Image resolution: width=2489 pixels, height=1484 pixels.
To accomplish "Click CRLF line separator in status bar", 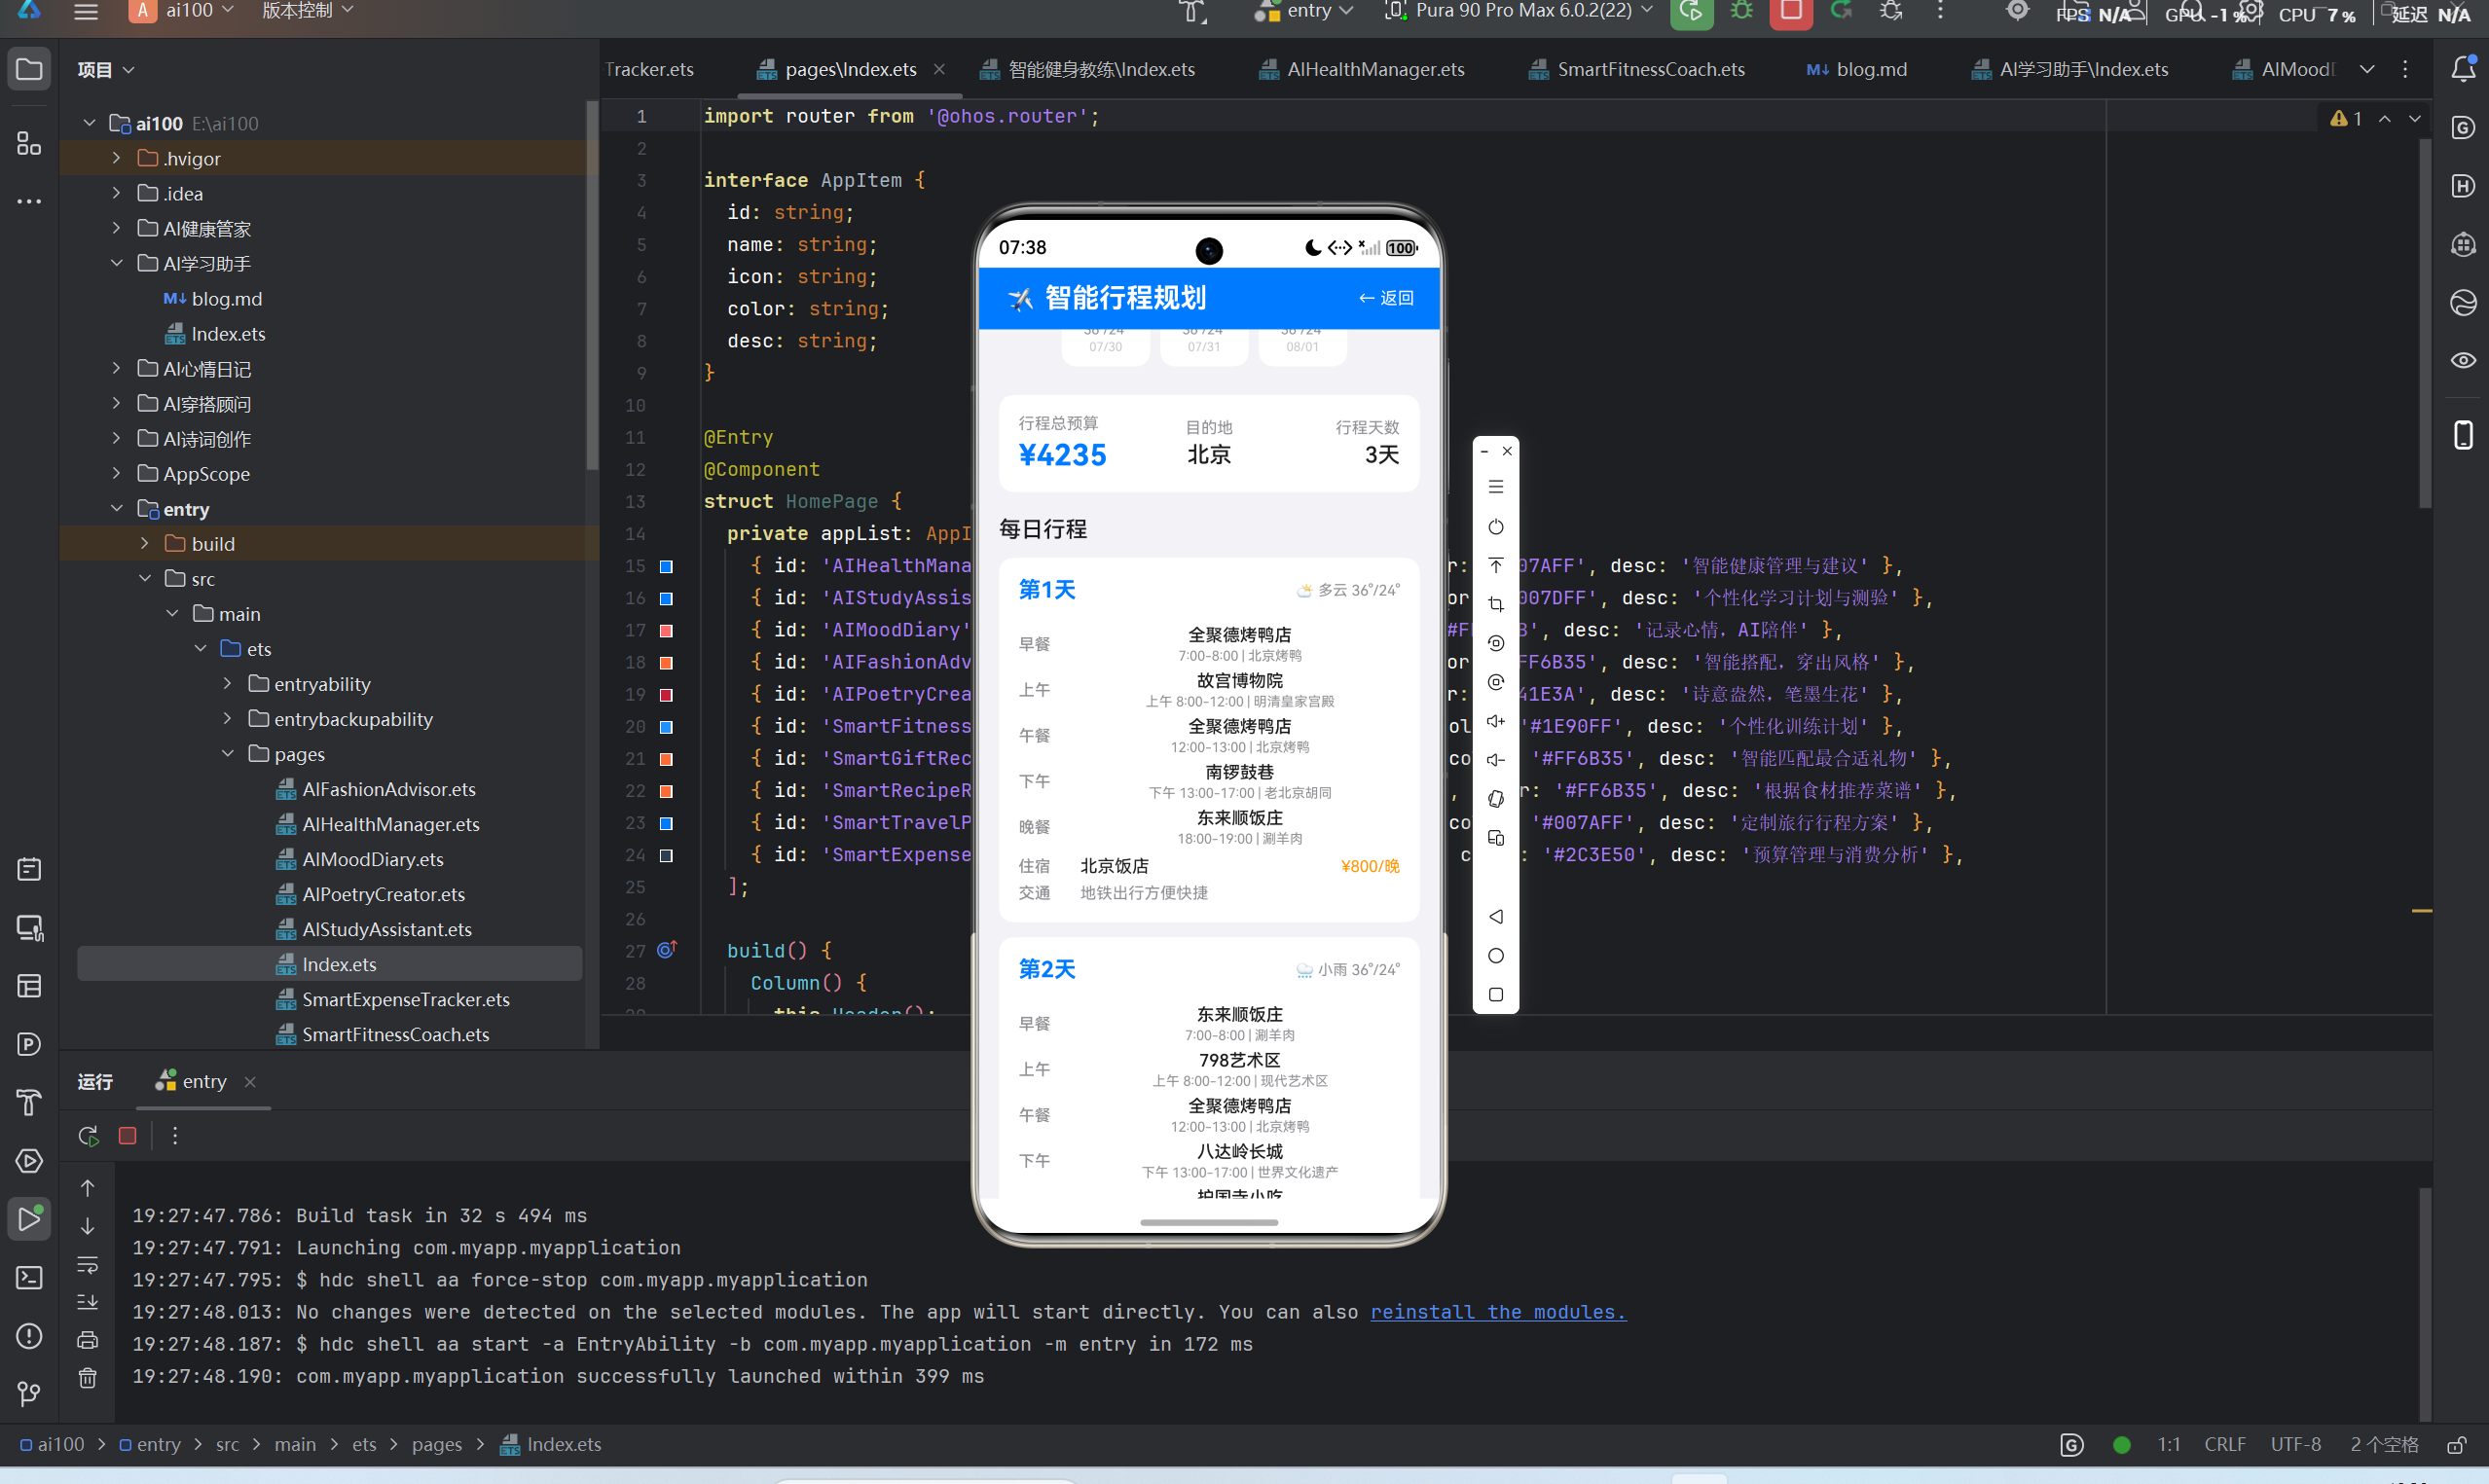I will point(2224,1445).
